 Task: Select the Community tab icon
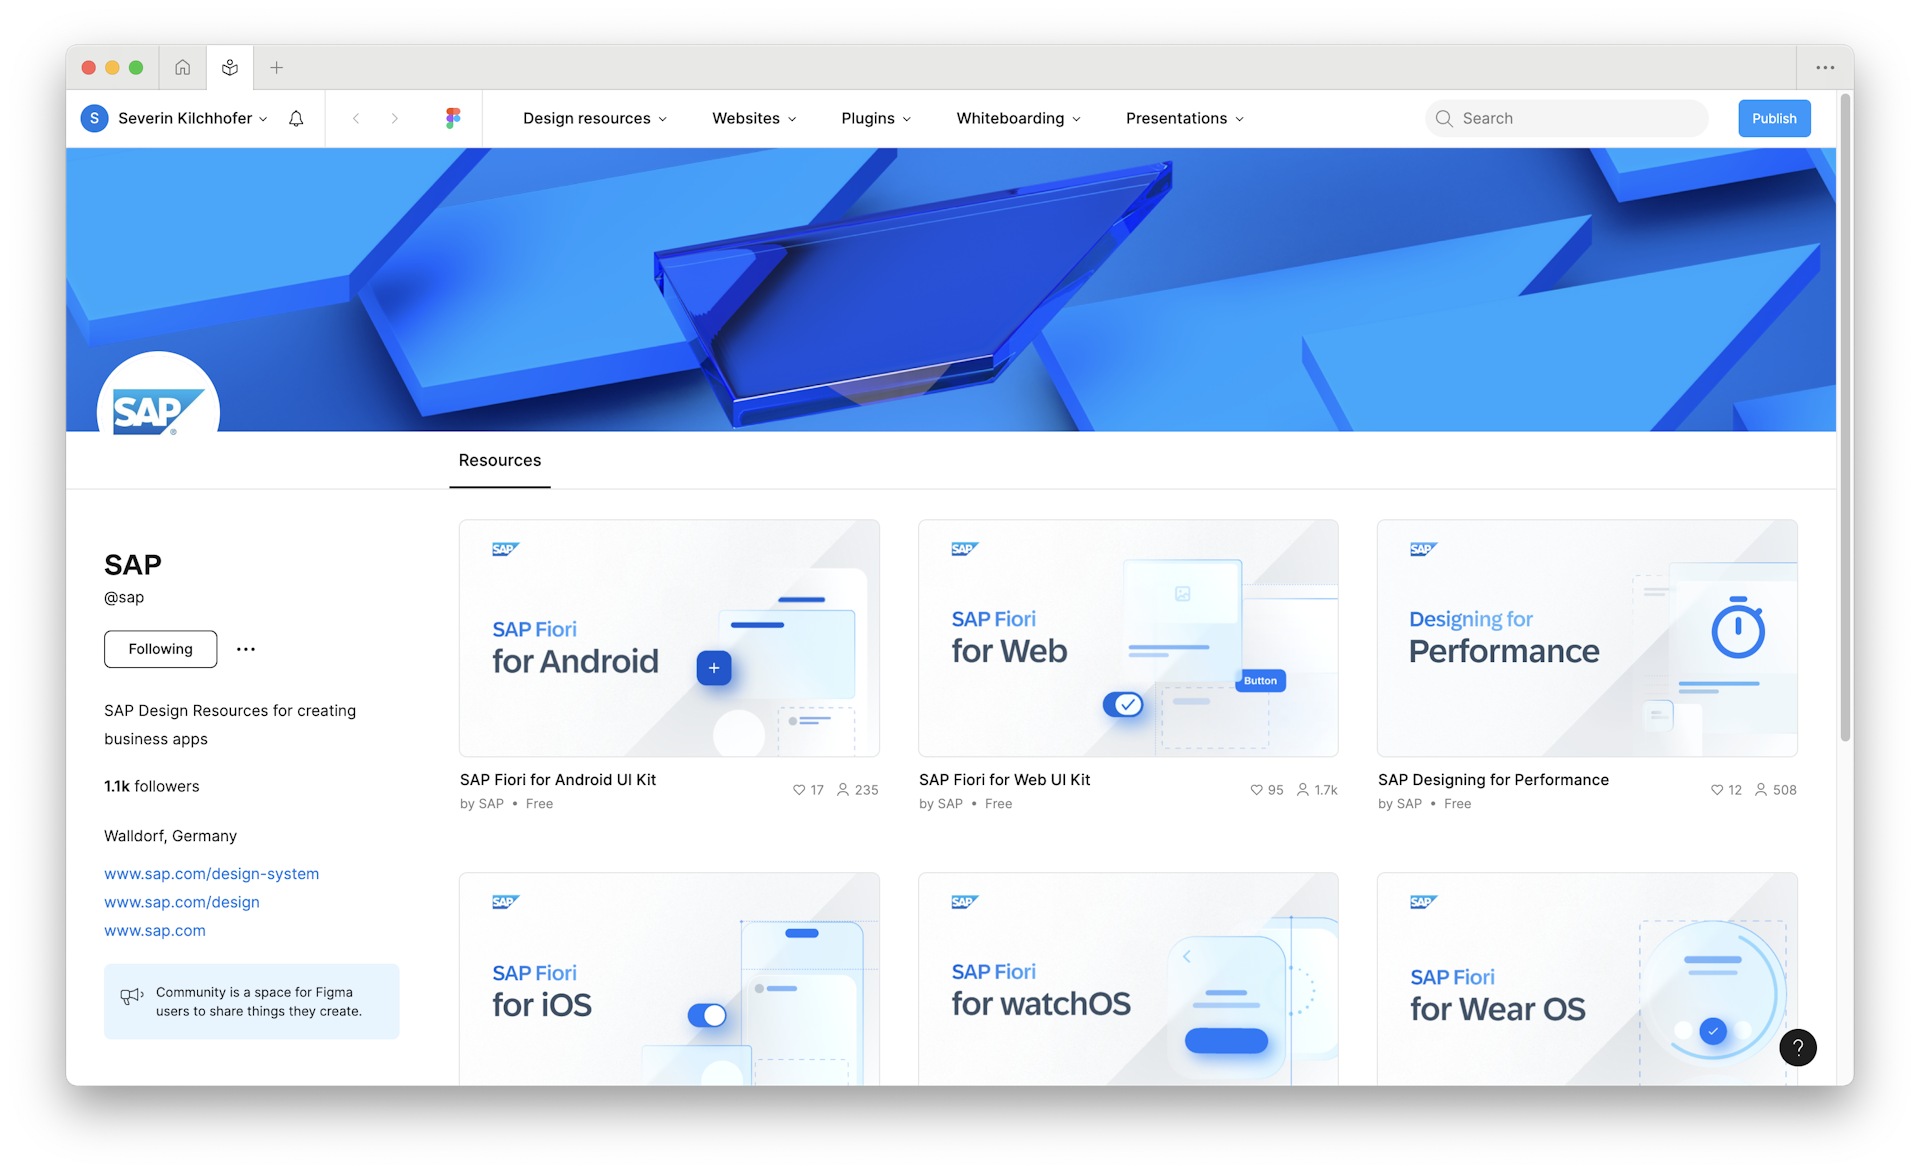coord(230,68)
